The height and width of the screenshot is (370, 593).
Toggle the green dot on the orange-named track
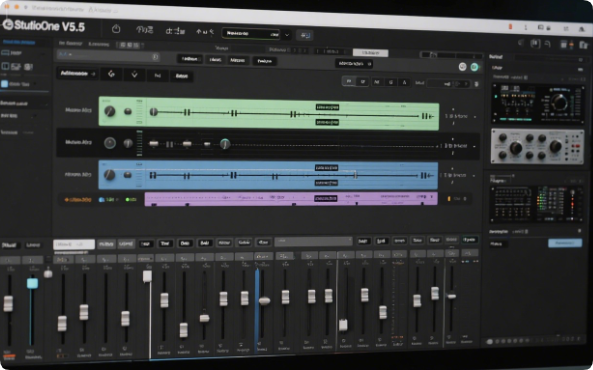[127, 199]
